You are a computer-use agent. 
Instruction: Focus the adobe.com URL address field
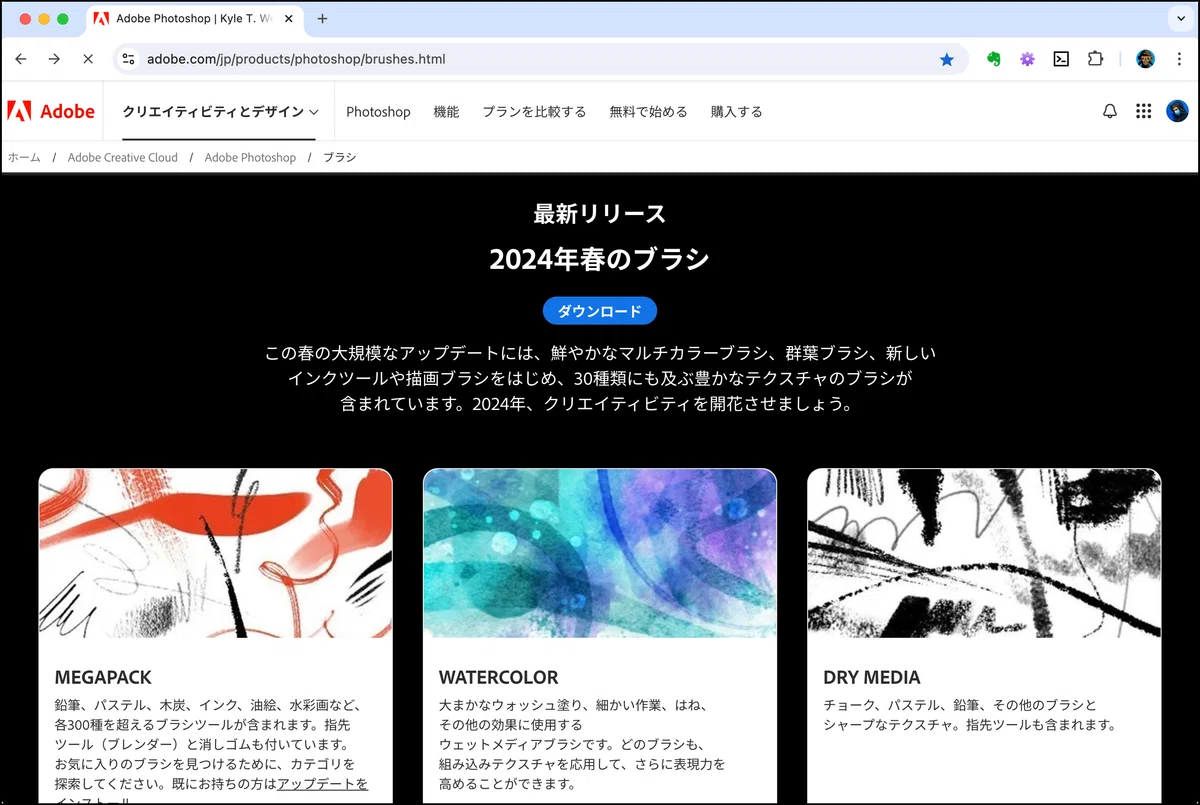tap(540, 59)
